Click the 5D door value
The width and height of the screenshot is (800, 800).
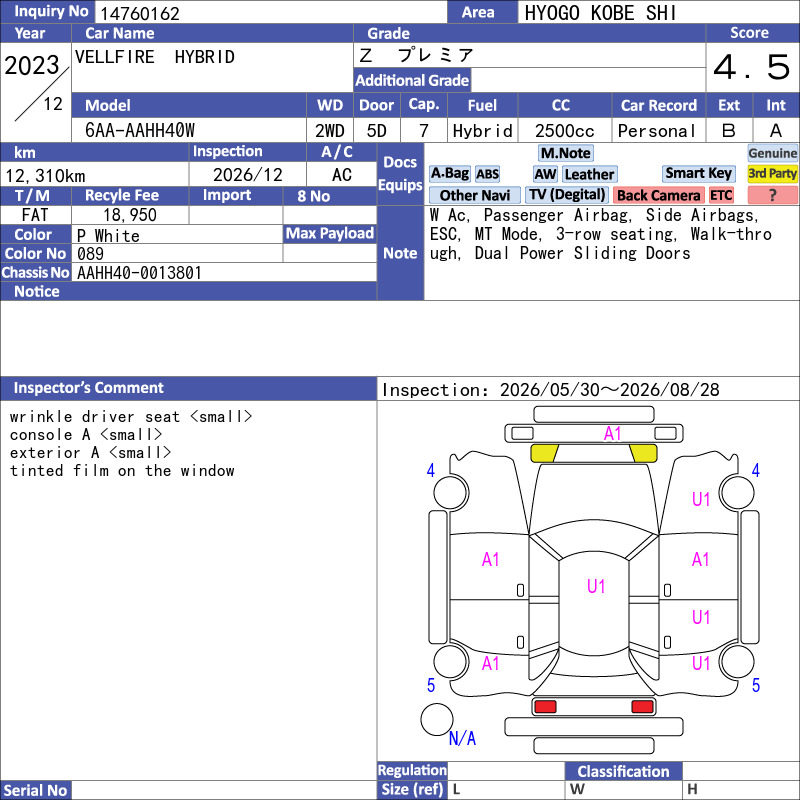[x=377, y=131]
